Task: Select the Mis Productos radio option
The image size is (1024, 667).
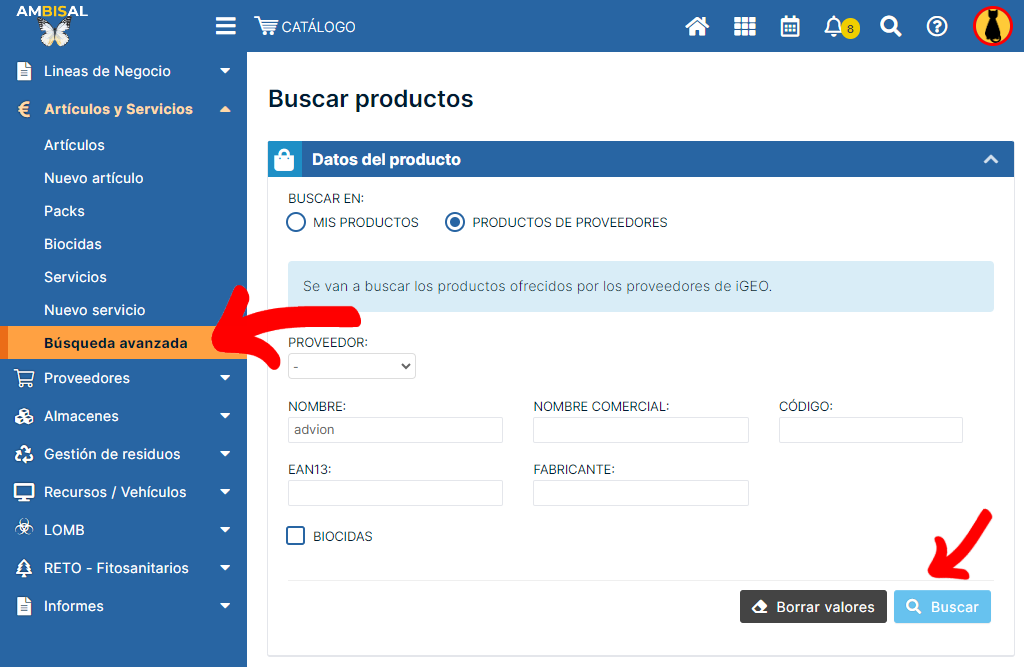Action: pos(296,222)
